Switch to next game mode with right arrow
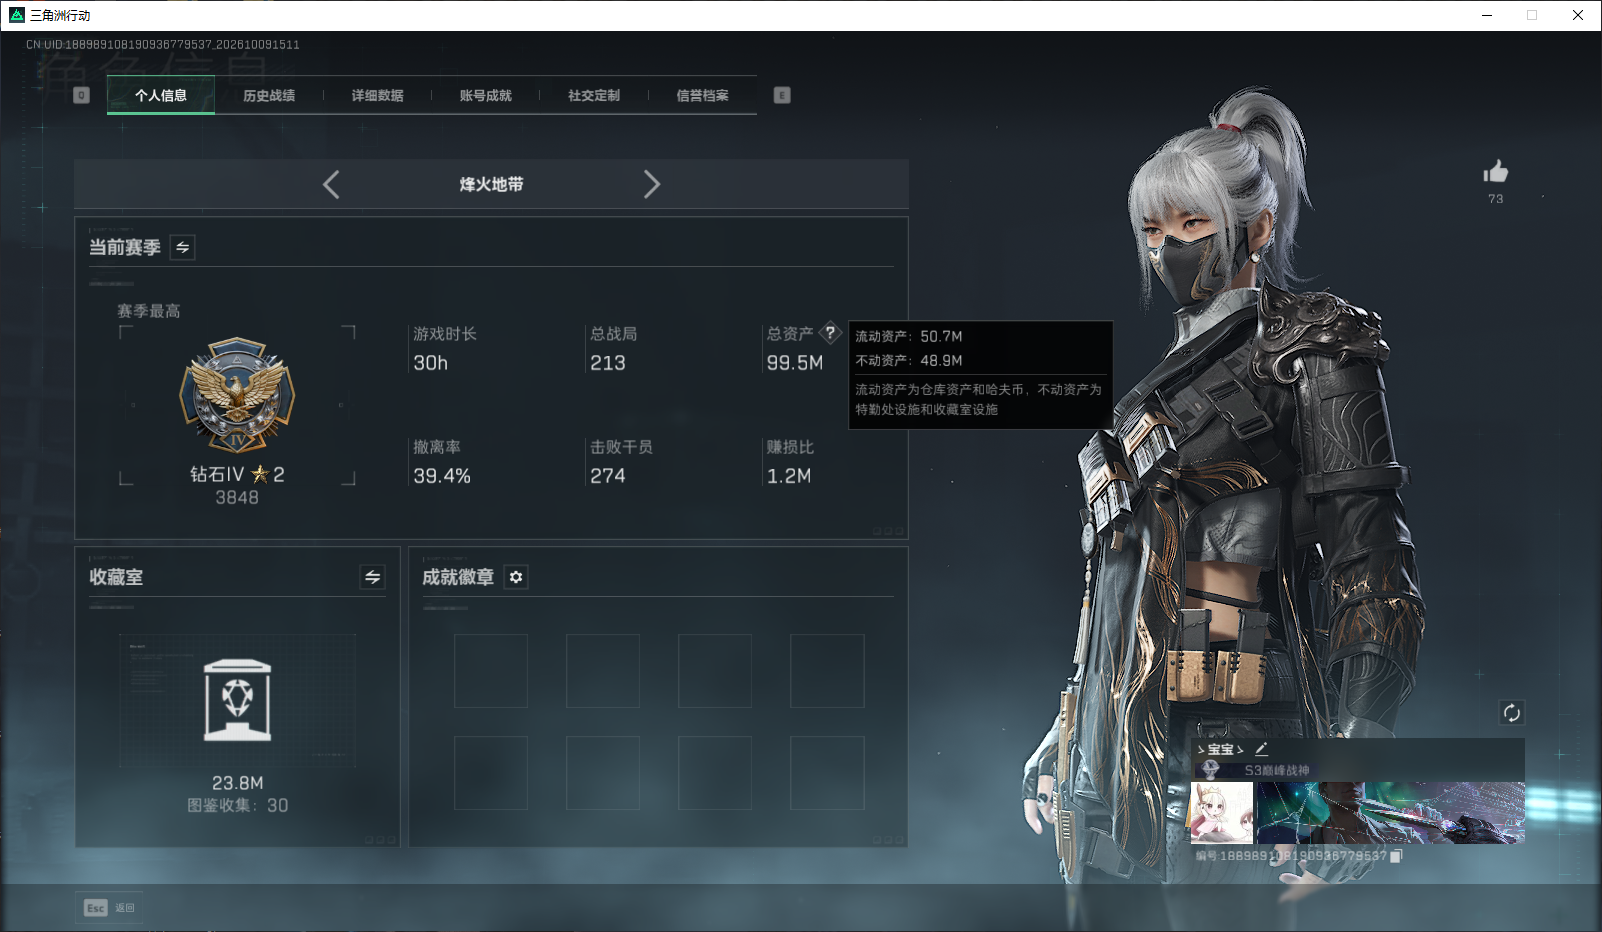The height and width of the screenshot is (932, 1602). tap(652, 184)
